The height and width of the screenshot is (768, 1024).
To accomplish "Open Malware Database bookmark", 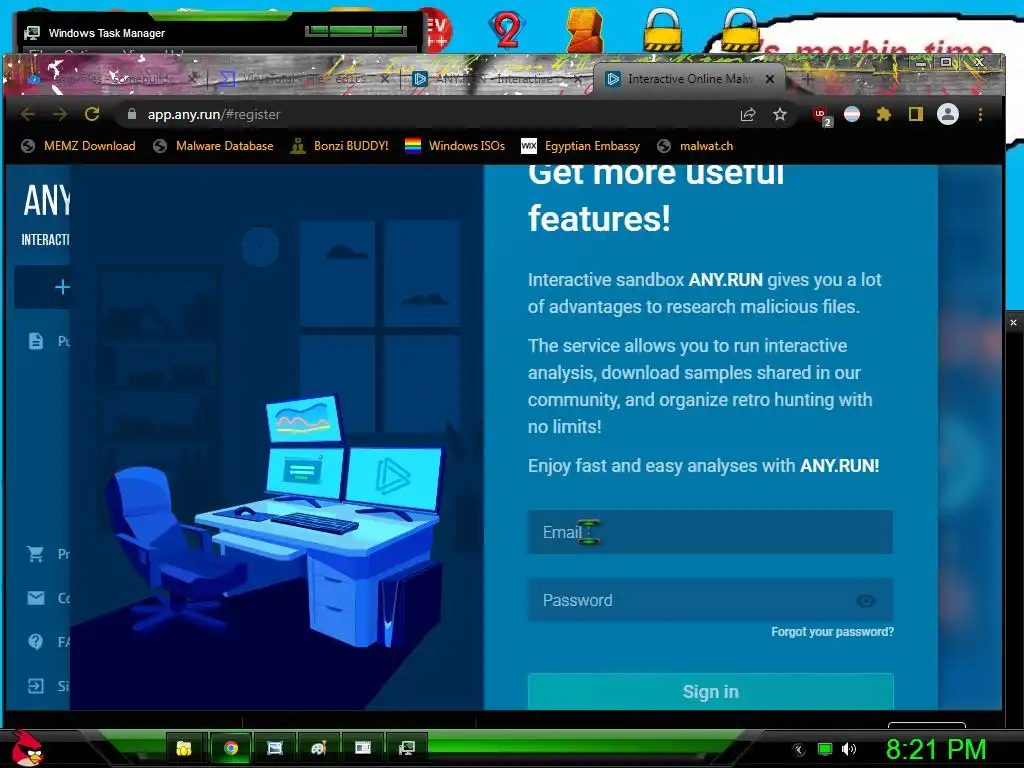I will pyautogui.click(x=214, y=146).
